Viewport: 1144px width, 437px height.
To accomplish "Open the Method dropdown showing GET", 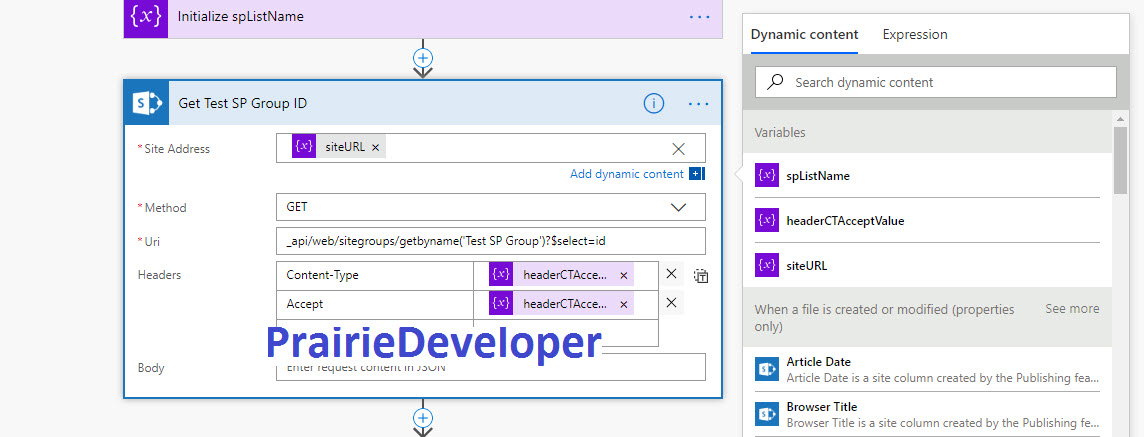I will [x=490, y=207].
